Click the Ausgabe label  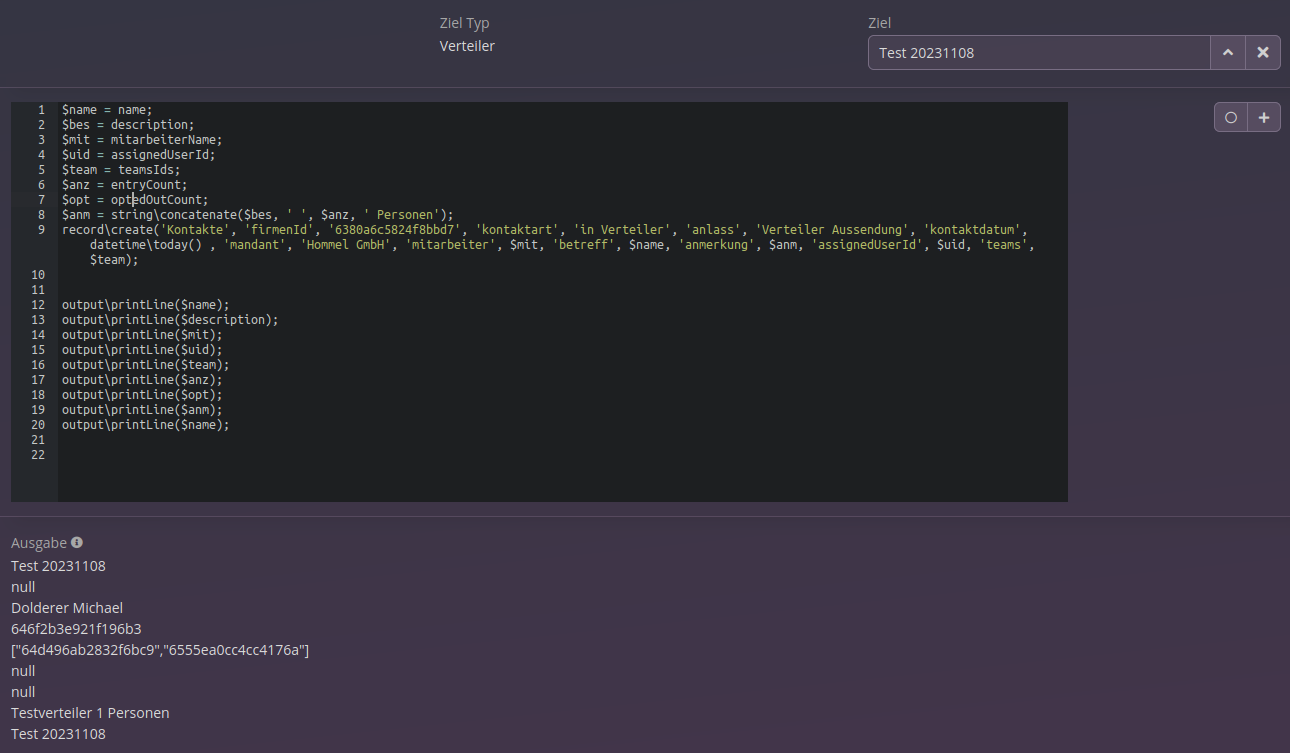click(x=39, y=543)
